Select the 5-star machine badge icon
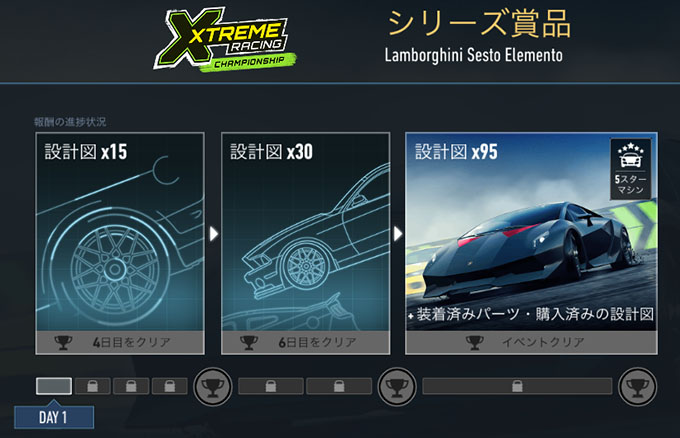This screenshot has height=438, width=680. coord(631,169)
